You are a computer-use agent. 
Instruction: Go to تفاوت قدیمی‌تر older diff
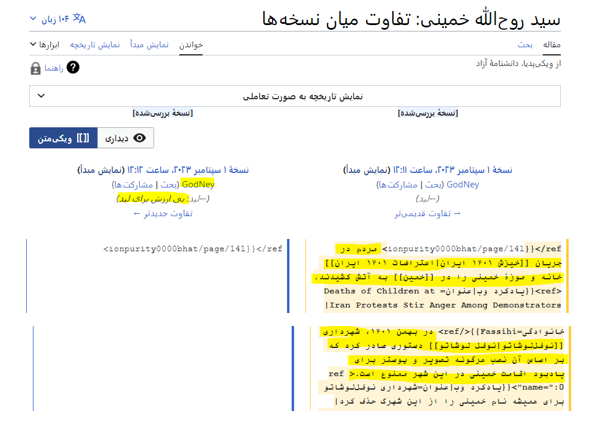pyautogui.click(x=427, y=214)
